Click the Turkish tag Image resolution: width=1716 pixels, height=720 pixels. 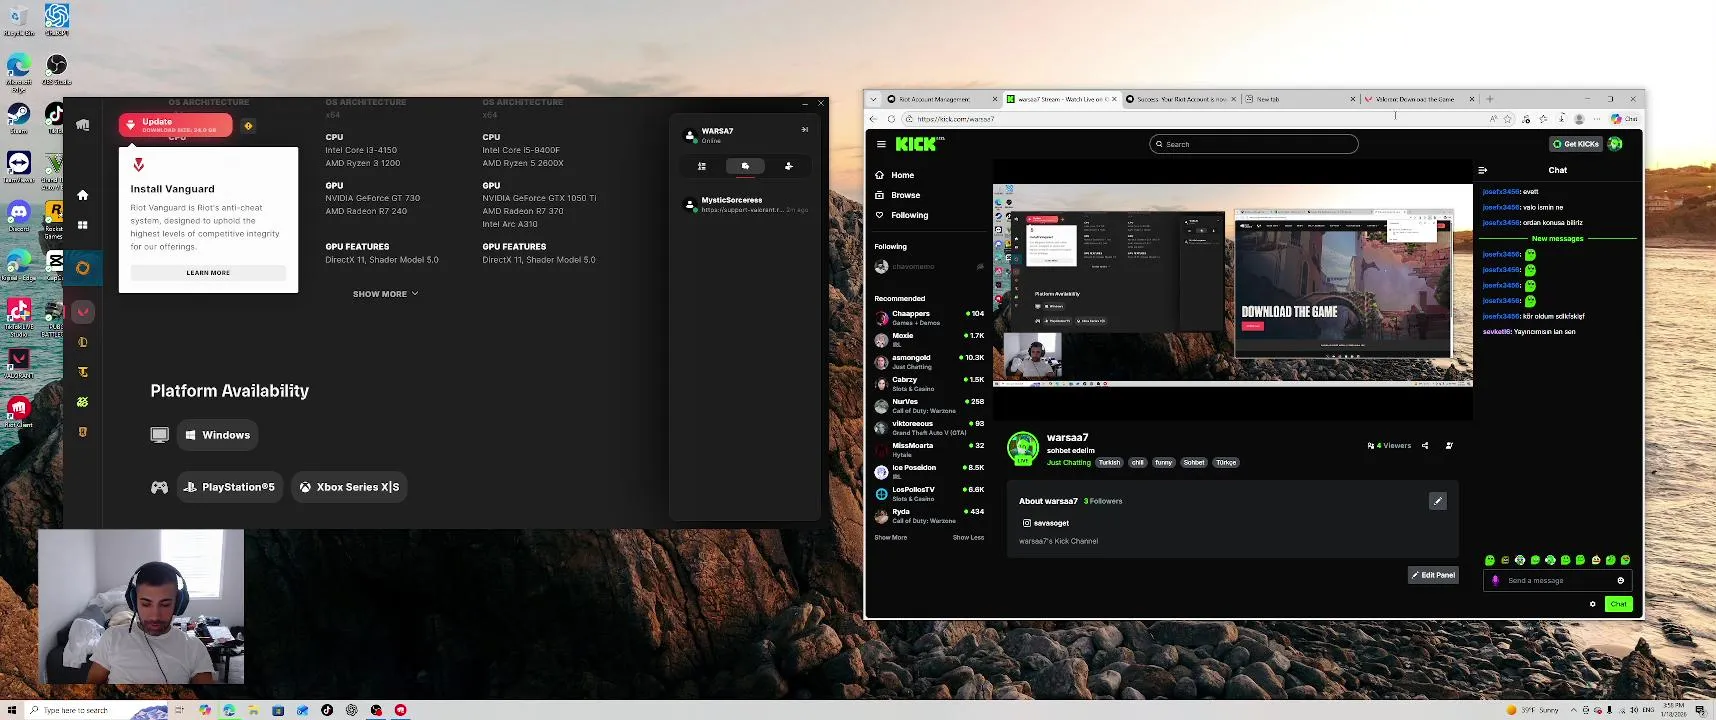tap(1110, 463)
